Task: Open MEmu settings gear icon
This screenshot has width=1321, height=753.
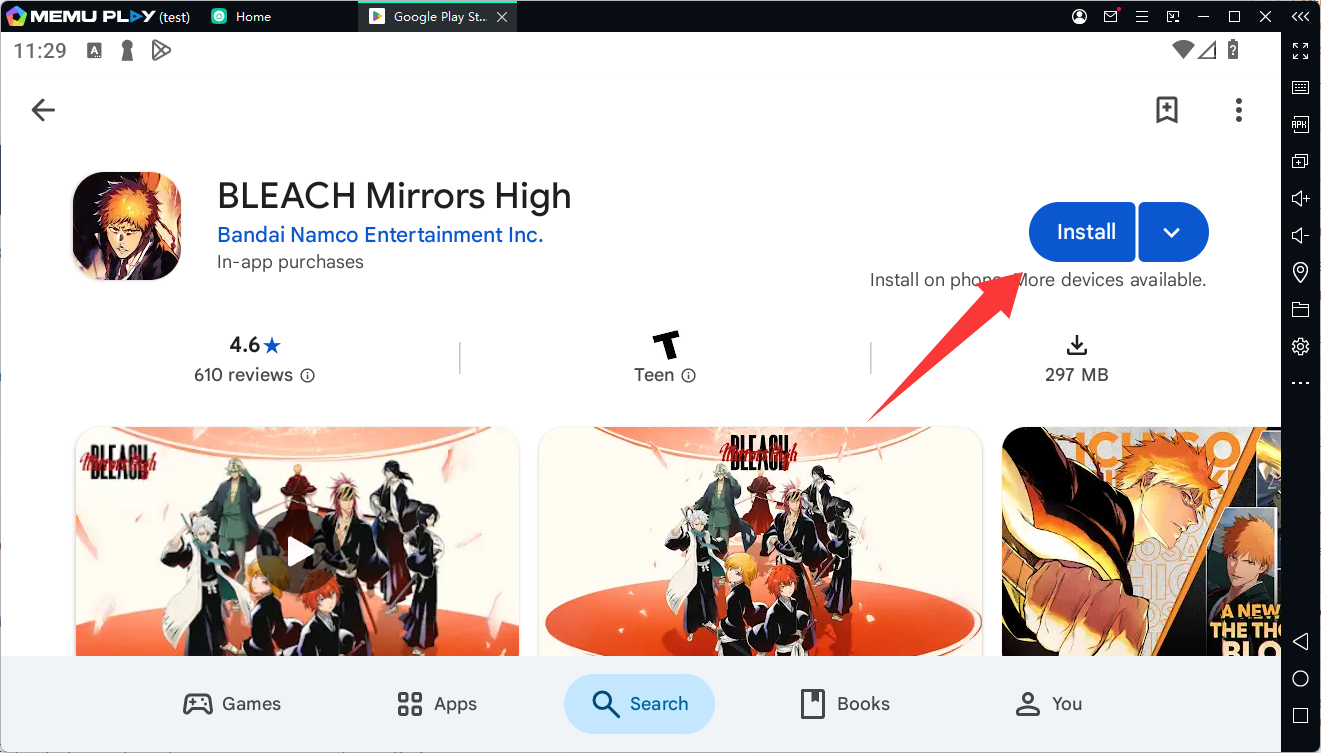Action: (1300, 347)
